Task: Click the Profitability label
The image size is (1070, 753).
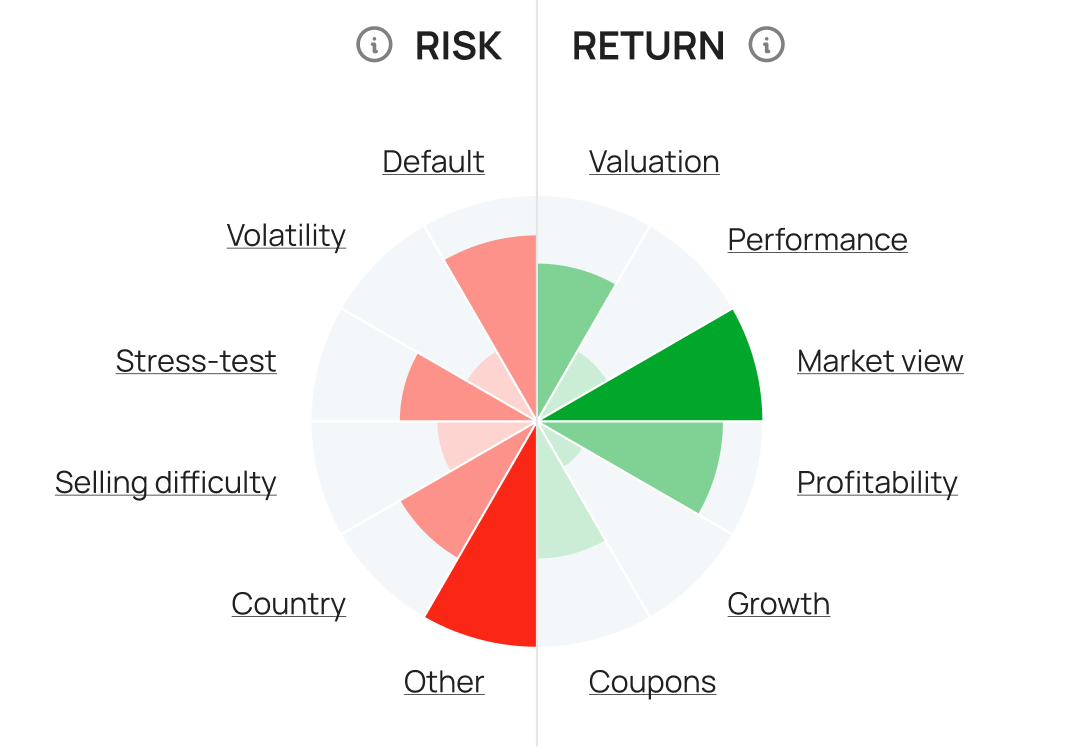Action: (x=877, y=483)
